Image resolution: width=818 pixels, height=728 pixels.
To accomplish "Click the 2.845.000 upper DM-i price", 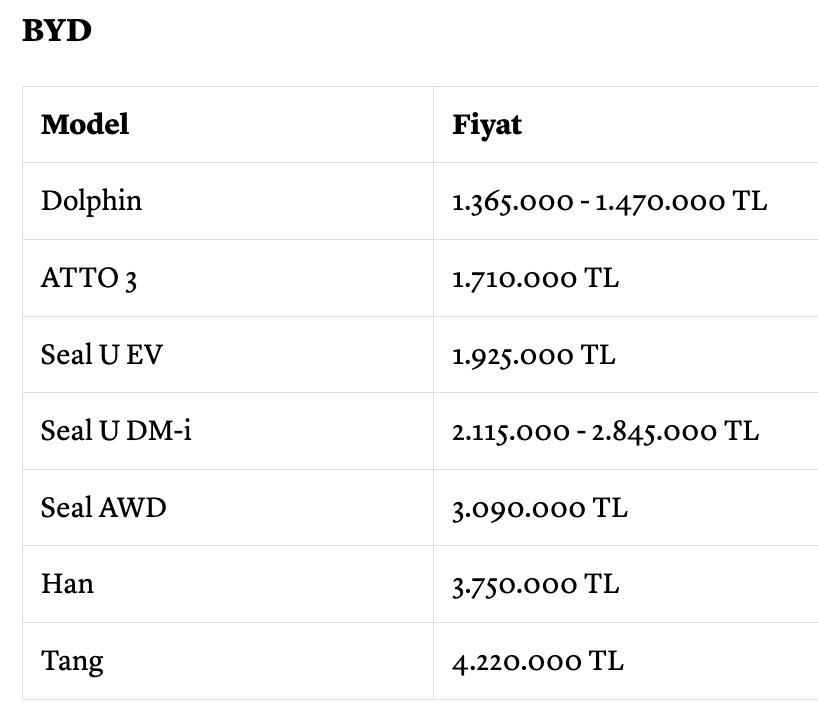I will click(x=654, y=432).
